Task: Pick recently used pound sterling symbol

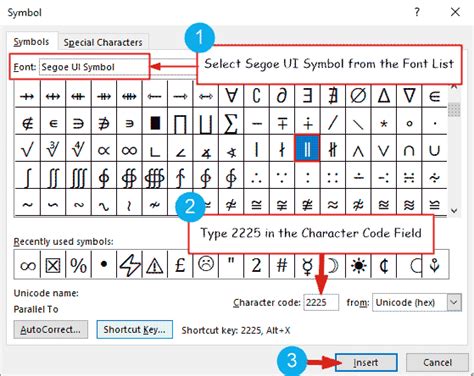Action: point(180,265)
